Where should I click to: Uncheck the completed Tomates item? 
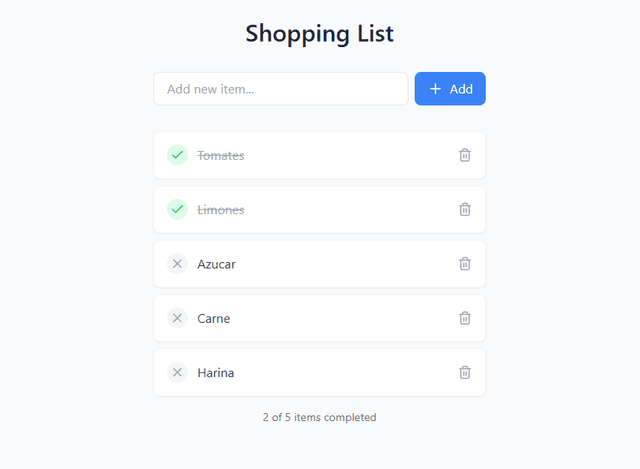(x=177, y=155)
